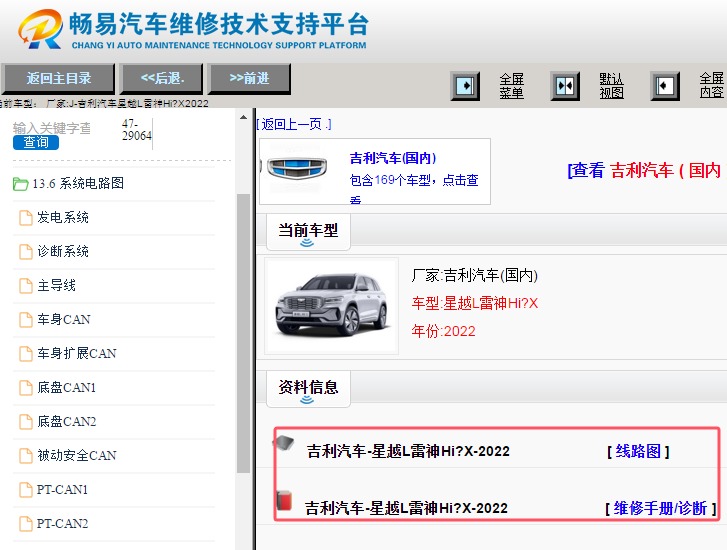727x550 pixels.
Task: Click the 默认视图 text label
Action: point(611,86)
